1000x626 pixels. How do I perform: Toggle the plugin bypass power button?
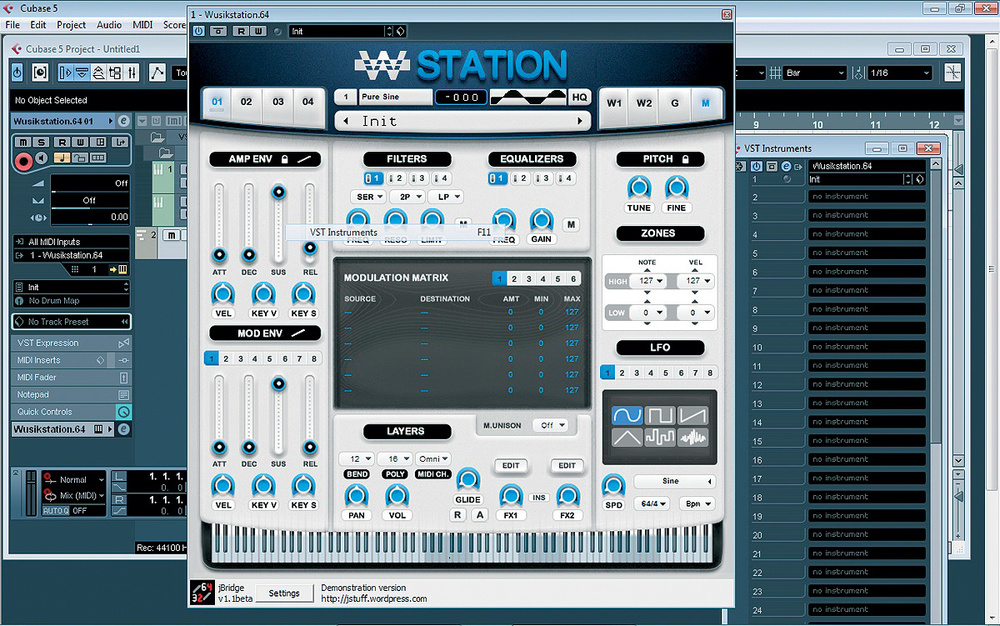(x=199, y=31)
